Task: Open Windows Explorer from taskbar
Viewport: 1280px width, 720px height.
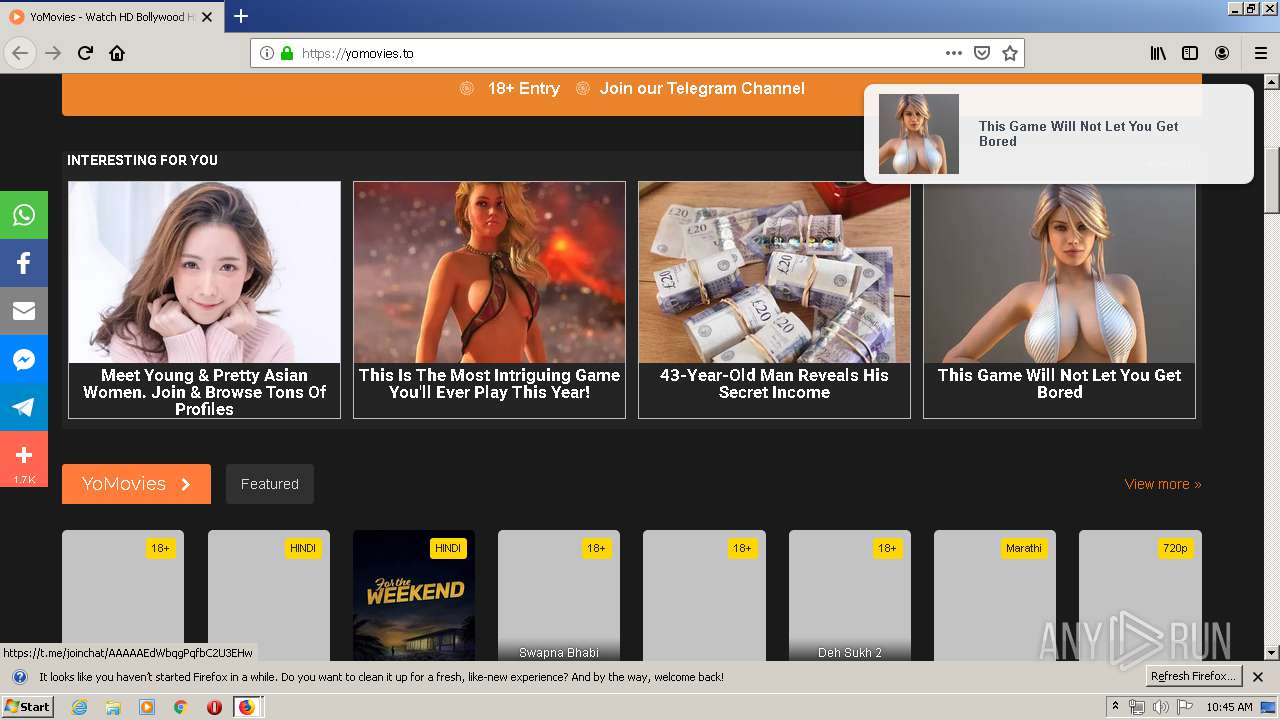Action: (113, 707)
